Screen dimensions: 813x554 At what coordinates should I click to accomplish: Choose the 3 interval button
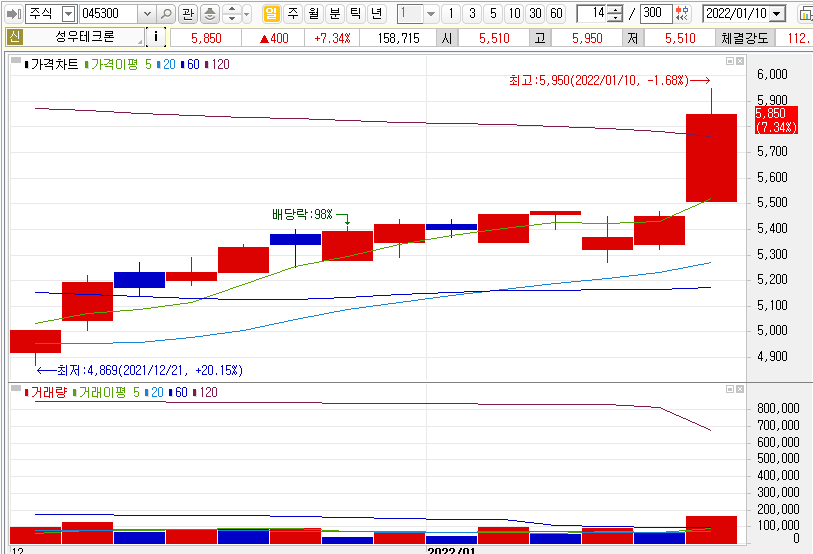coord(472,13)
